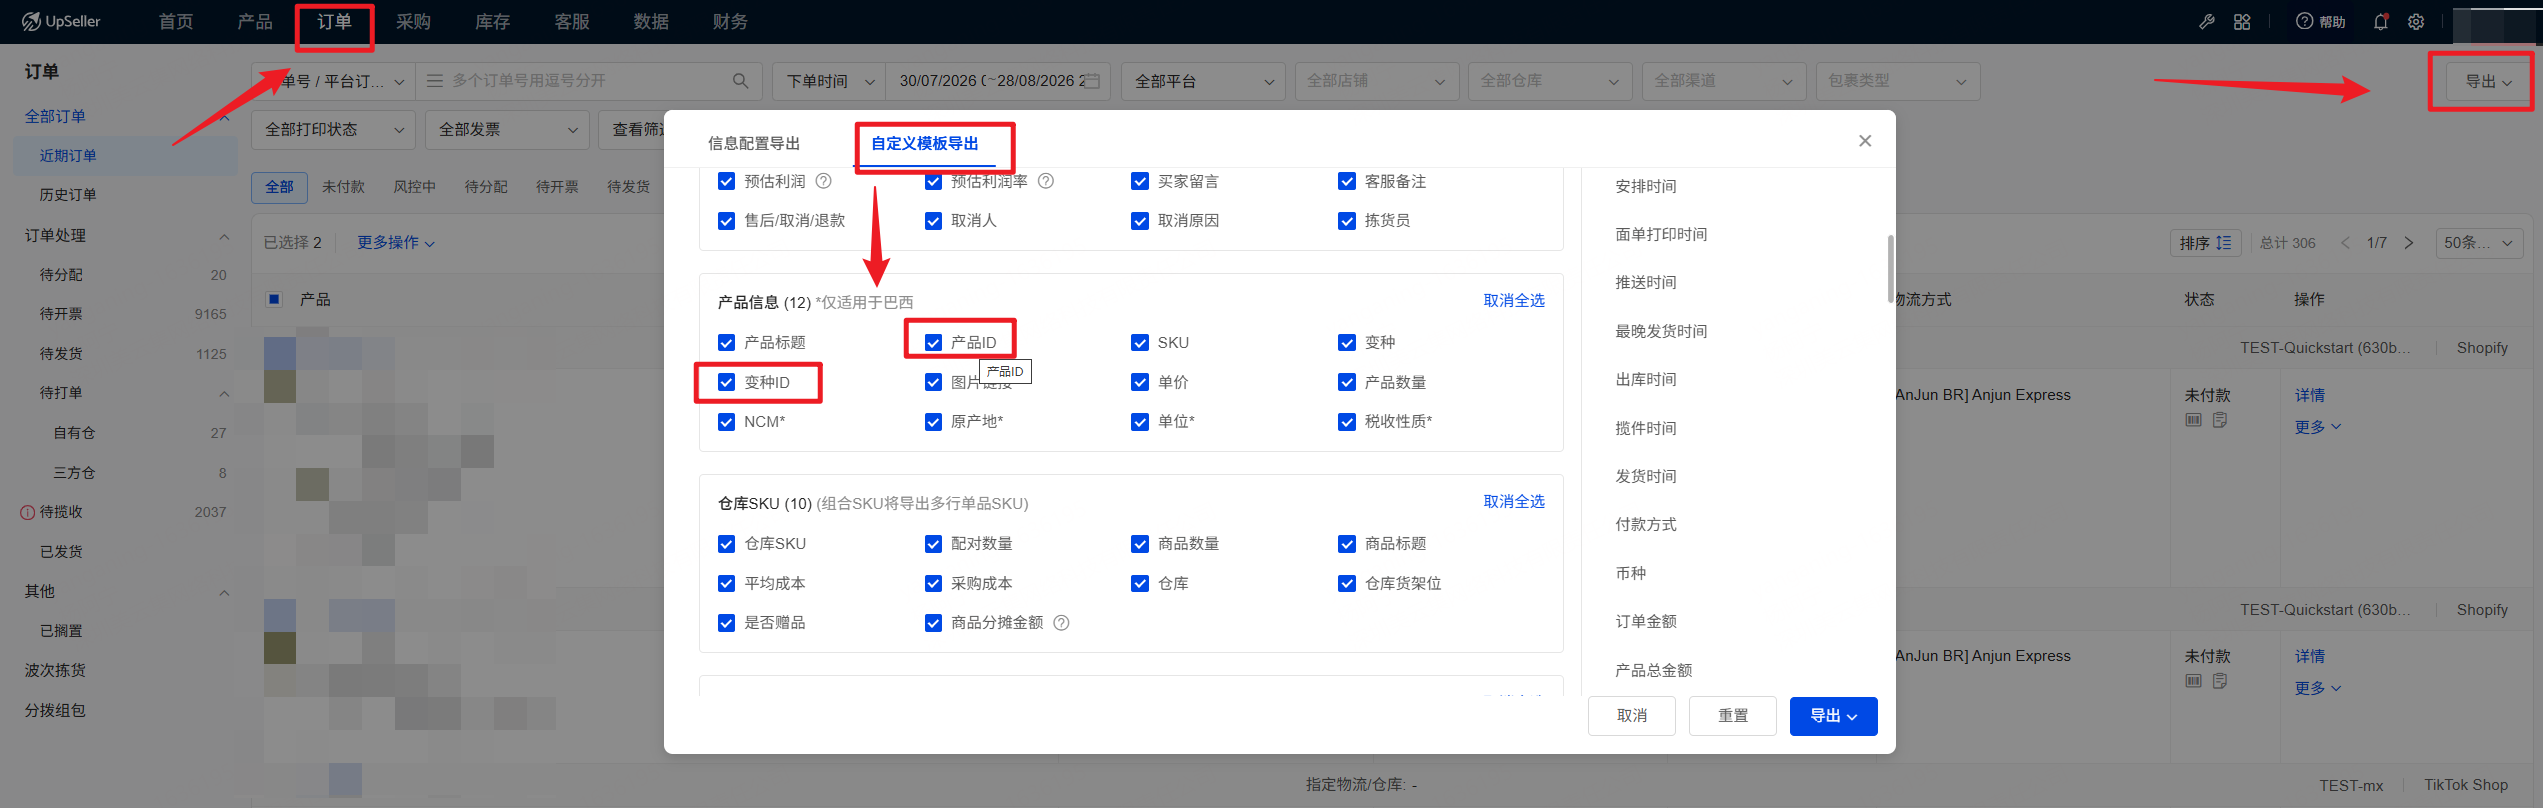Collapse the 订单处理 sidebar section
The image size is (2543, 808).
[224, 236]
